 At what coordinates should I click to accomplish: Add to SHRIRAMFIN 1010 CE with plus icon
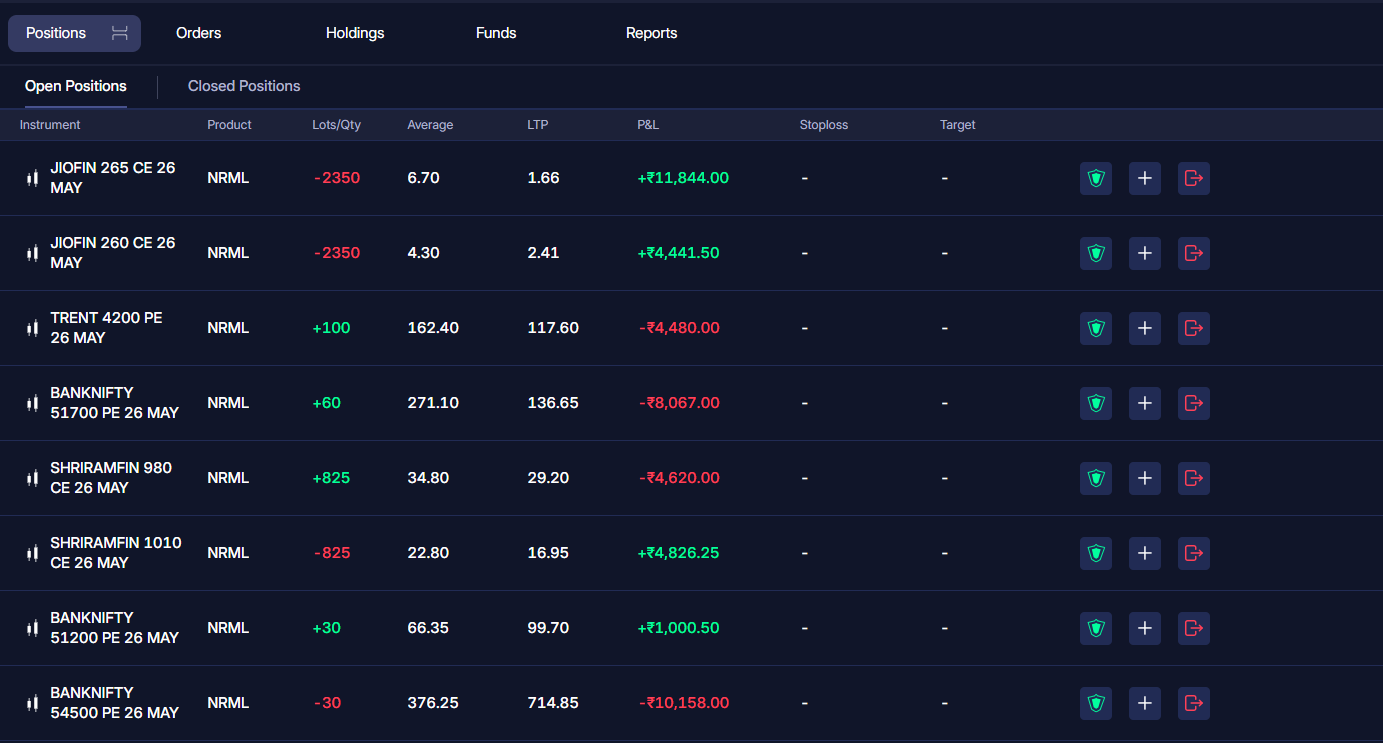point(1145,553)
